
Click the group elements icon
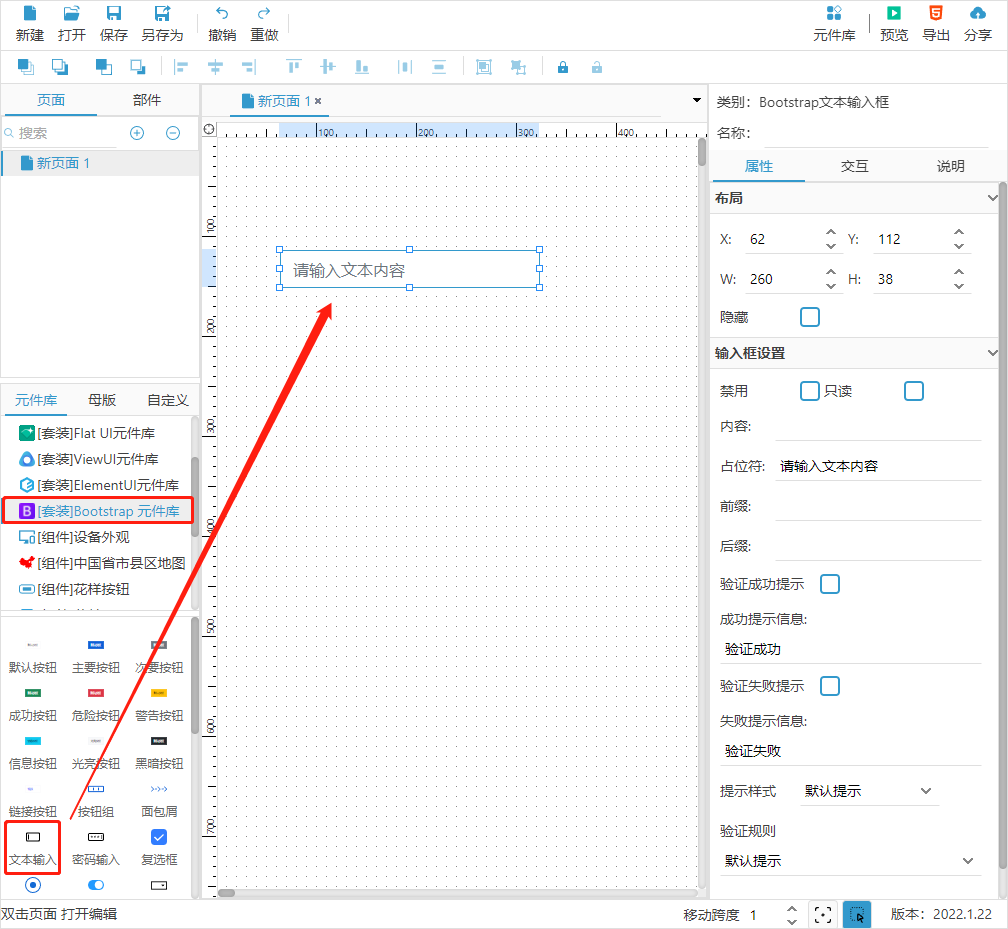point(483,67)
